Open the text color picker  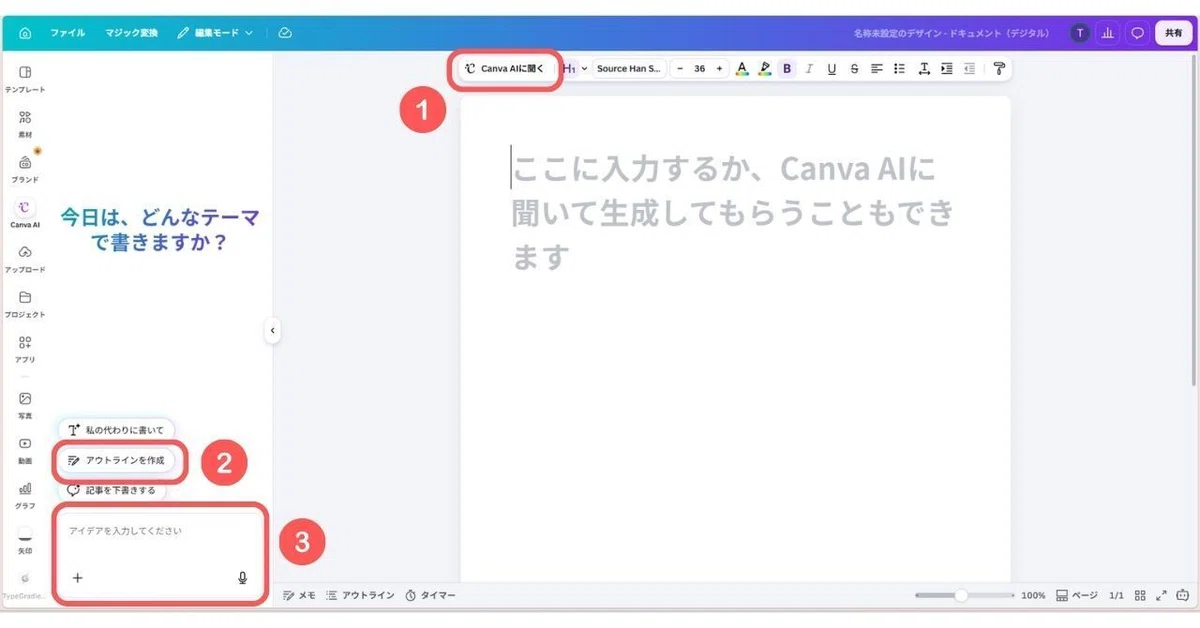(742, 69)
